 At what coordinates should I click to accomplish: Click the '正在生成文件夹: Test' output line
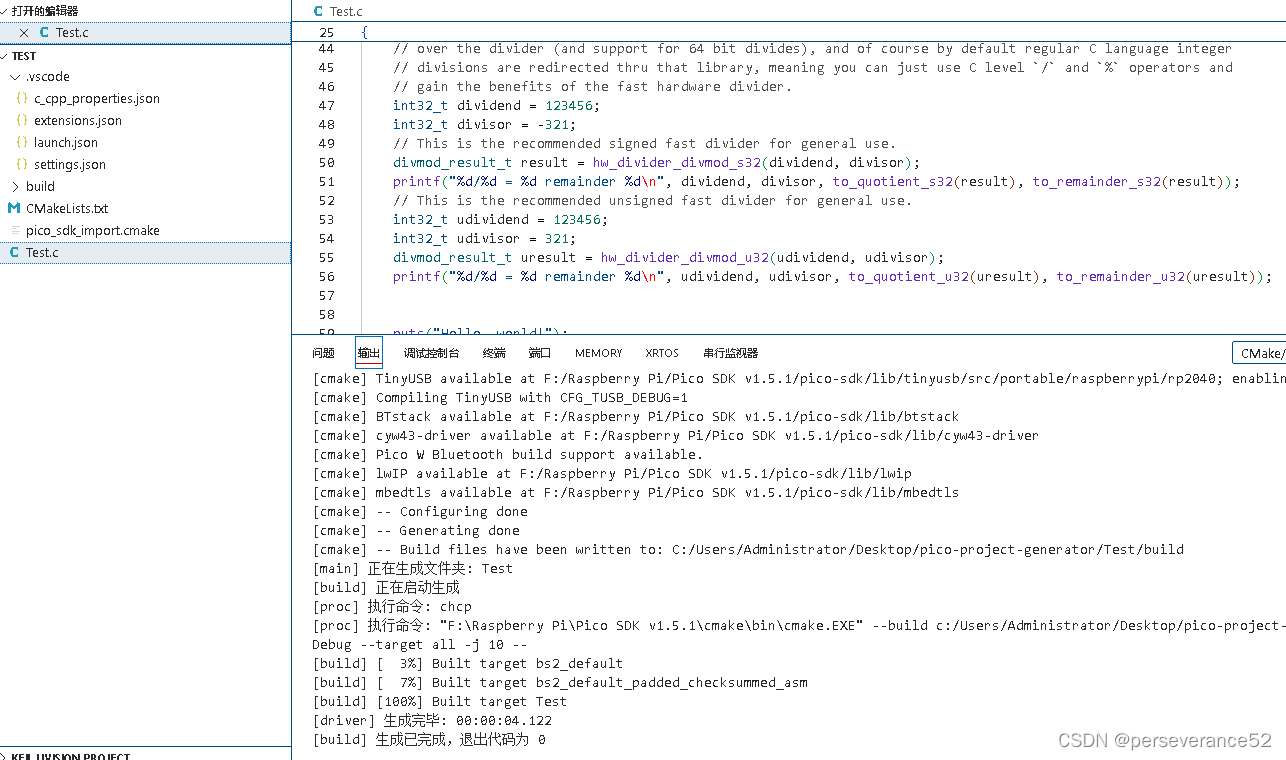413,569
